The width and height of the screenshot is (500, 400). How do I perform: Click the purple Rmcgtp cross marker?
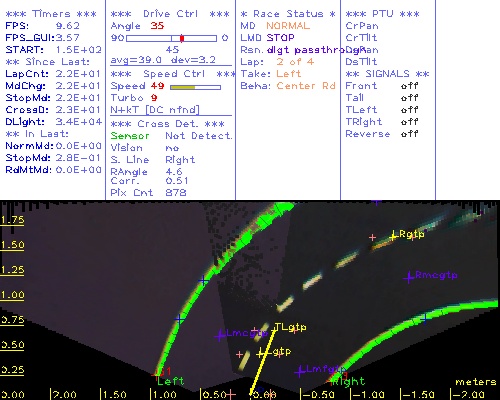coord(409,277)
